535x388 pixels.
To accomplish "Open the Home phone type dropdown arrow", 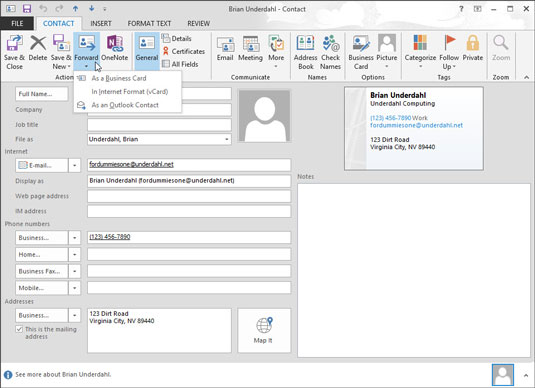I will coord(74,255).
